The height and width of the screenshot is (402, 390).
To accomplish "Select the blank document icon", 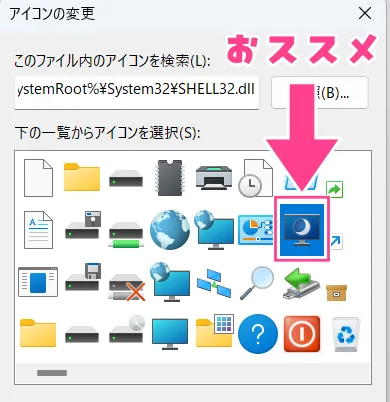I will point(38,178).
